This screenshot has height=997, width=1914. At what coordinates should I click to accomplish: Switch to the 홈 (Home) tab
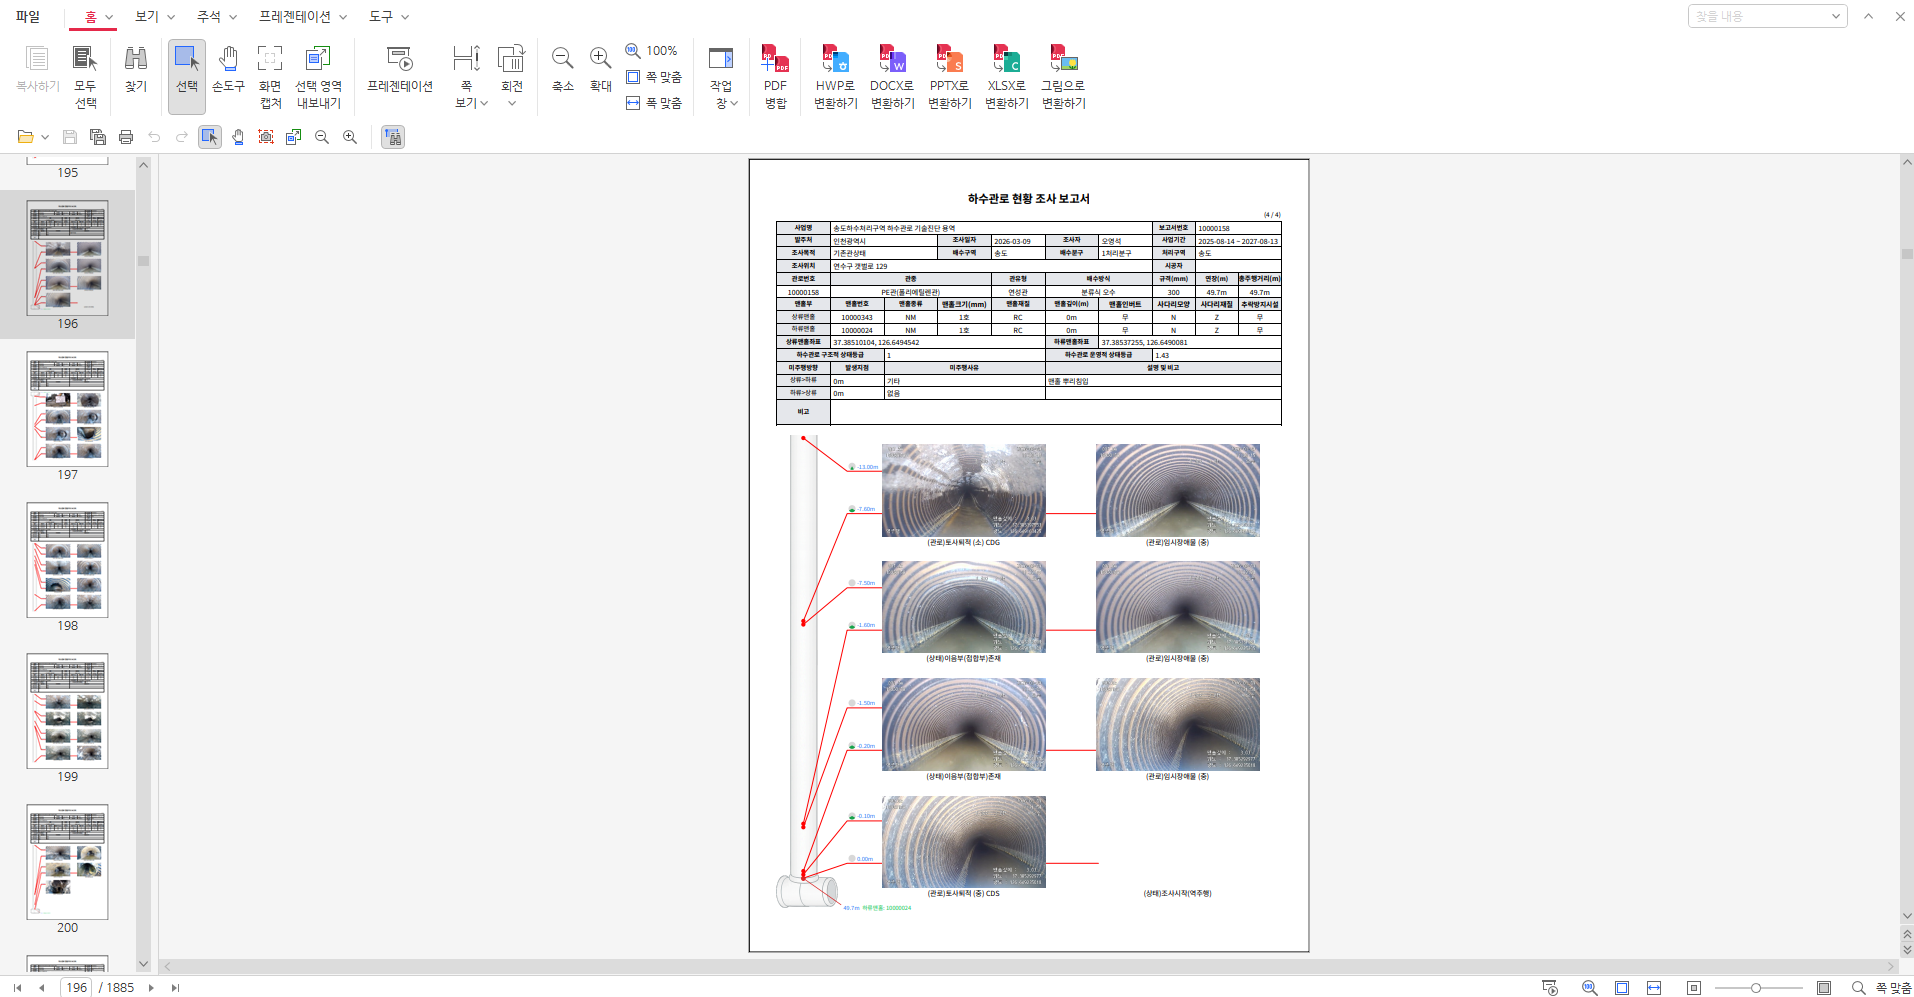[x=91, y=17]
